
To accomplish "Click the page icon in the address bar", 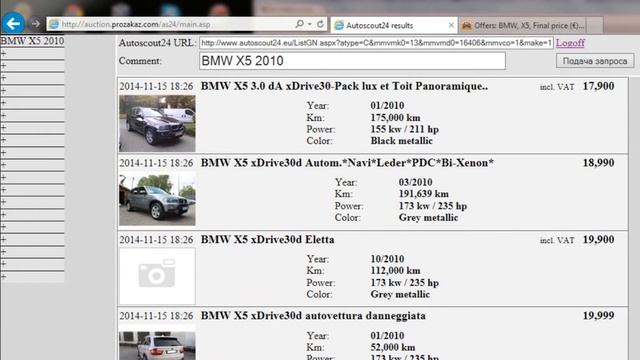I will click(x=53, y=24).
